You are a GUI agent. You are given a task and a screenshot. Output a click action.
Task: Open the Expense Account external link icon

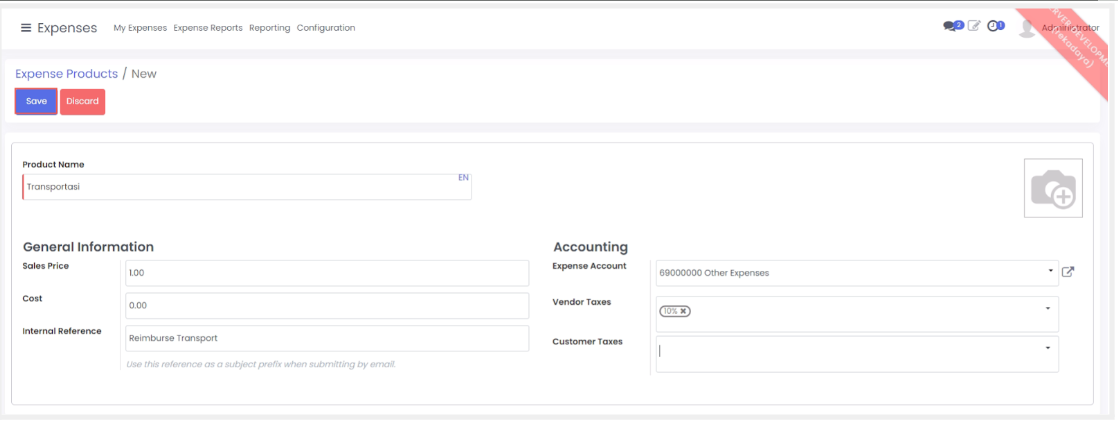pos(1068,272)
